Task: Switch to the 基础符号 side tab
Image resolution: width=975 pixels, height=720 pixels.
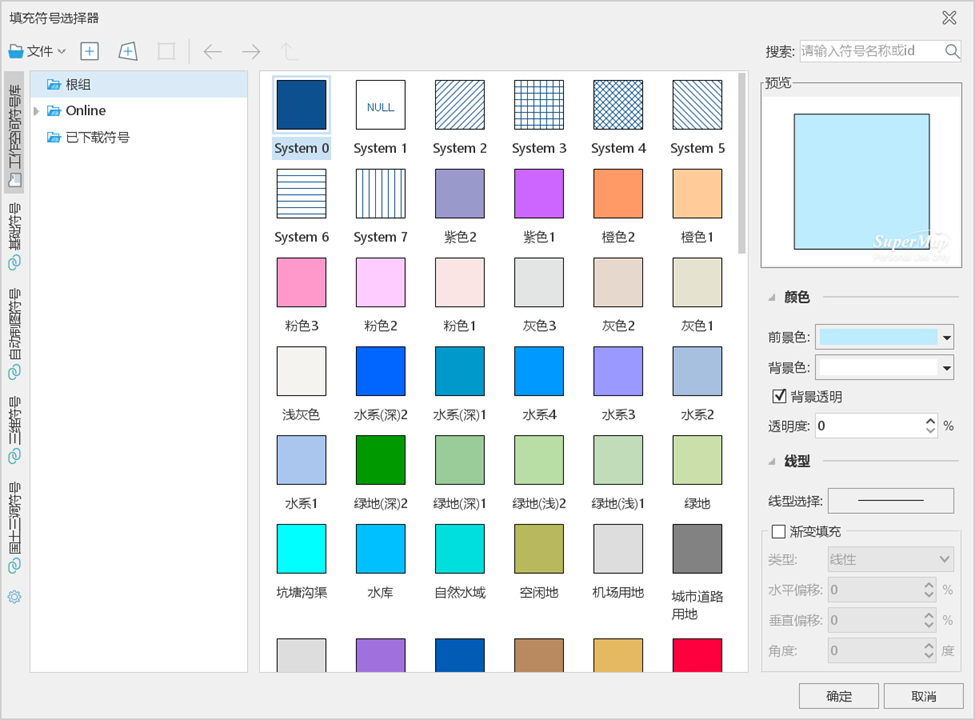Action: click(x=15, y=236)
